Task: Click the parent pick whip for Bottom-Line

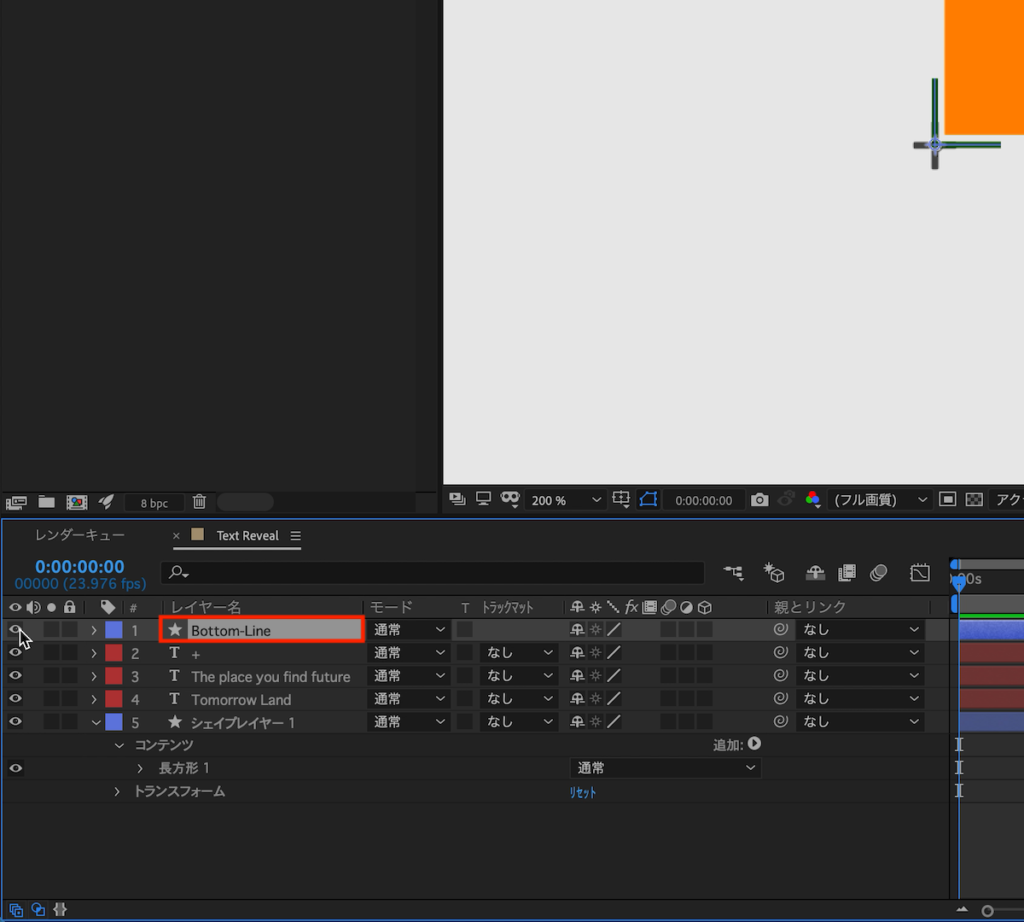Action: tap(781, 630)
